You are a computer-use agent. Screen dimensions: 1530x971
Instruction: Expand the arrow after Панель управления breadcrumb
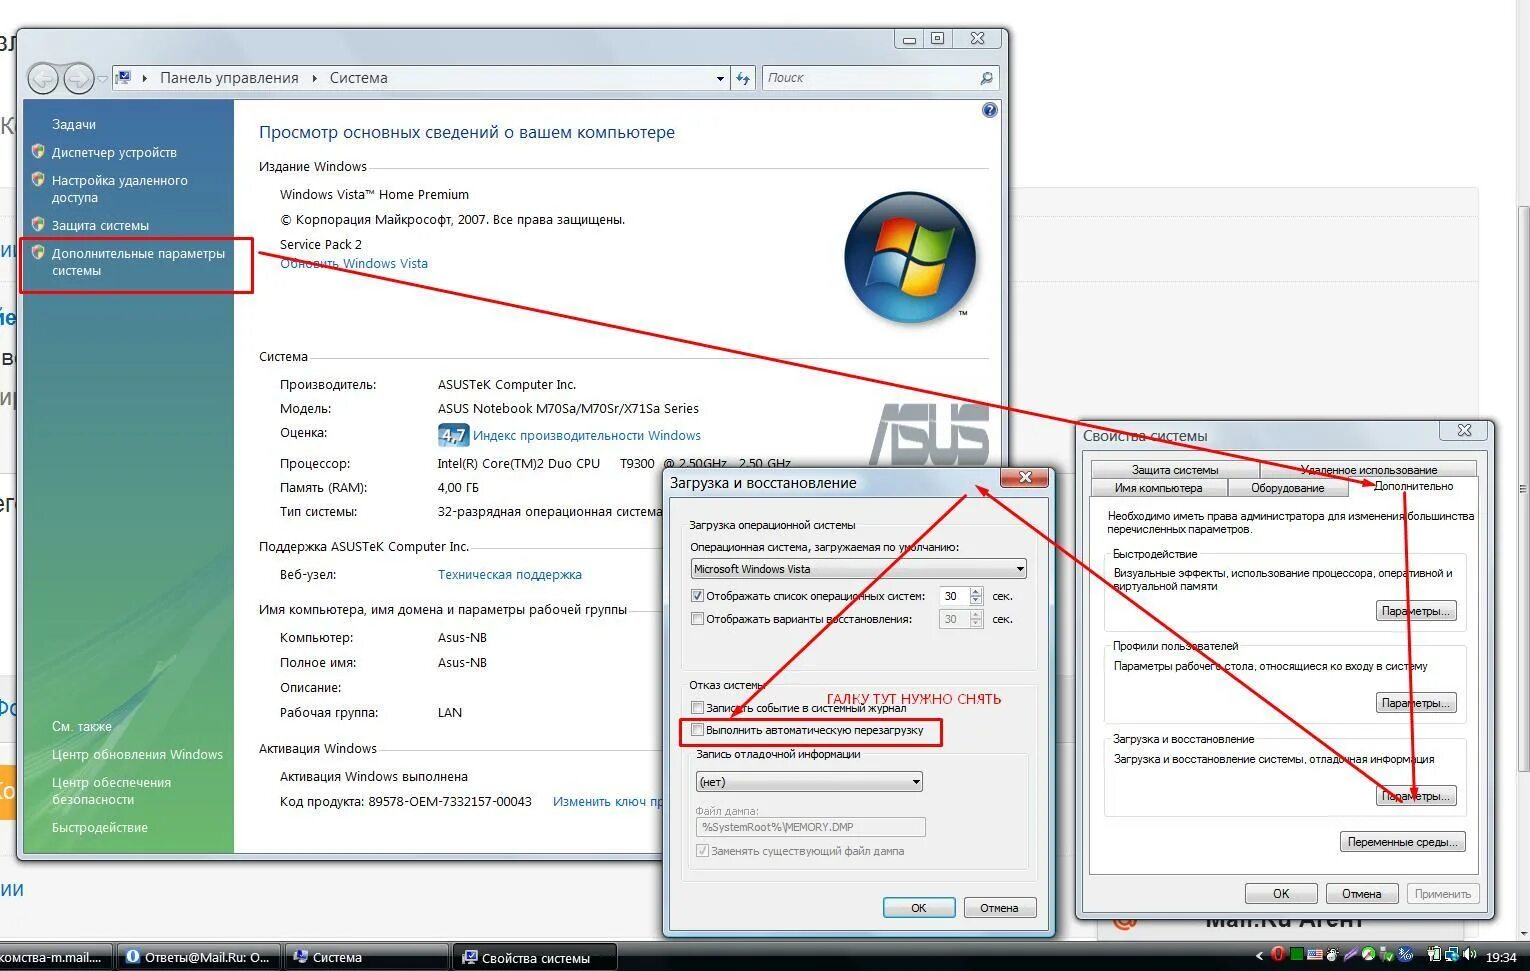click(315, 78)
